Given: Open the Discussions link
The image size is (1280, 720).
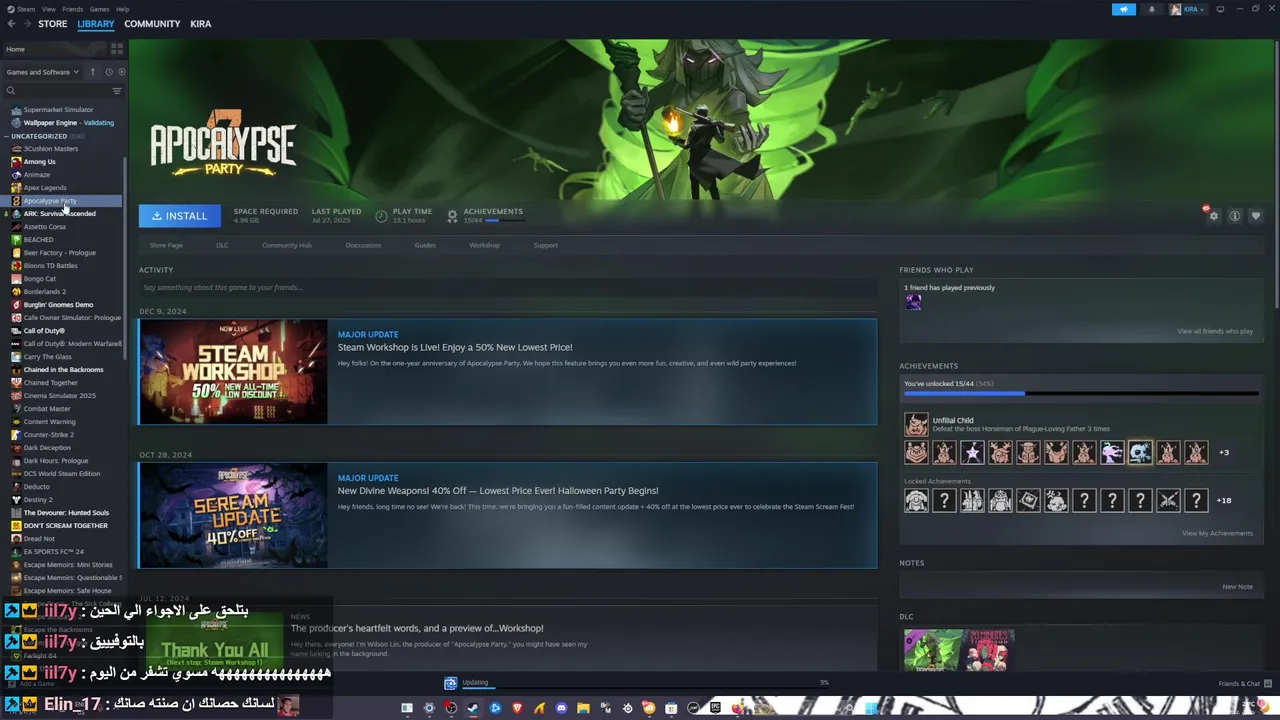Looking at the screenshot, I should 363,245.
